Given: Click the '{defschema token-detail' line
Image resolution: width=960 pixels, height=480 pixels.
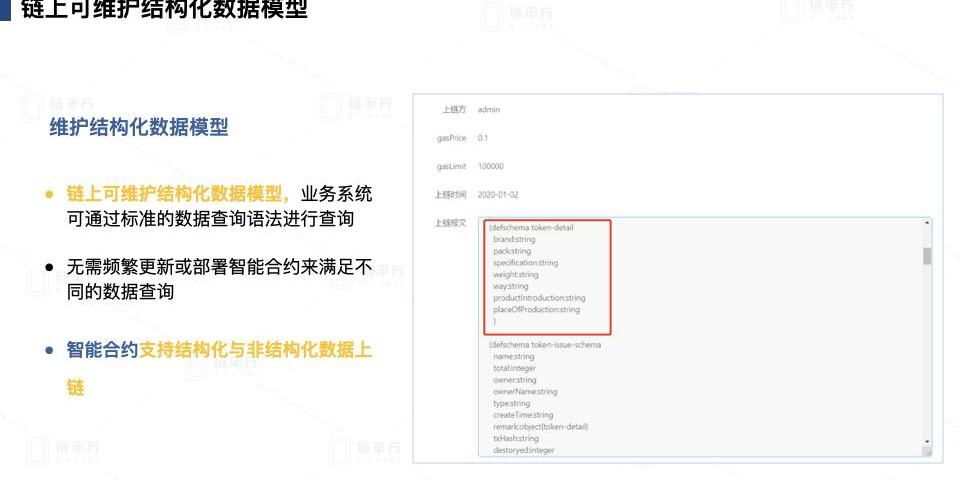Looking at the screenshot, I should [x=531, y=228].
